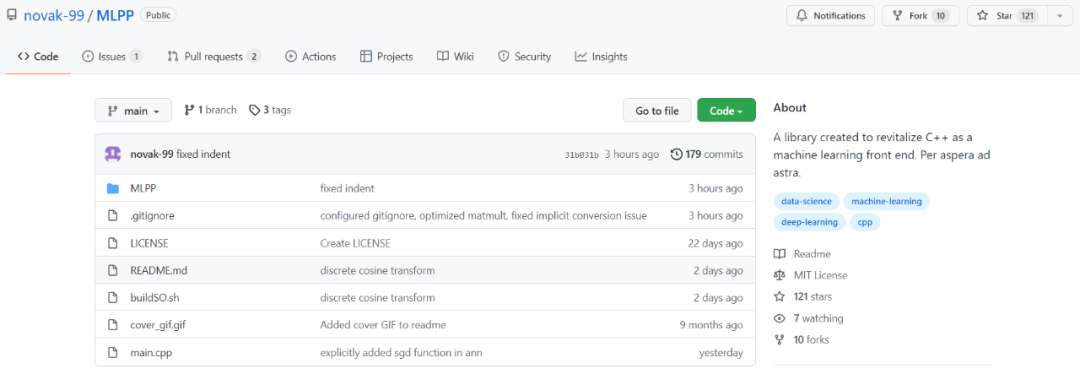Switch to the Issues tab
Viewport: 1080px width, 374px height.
112,56
